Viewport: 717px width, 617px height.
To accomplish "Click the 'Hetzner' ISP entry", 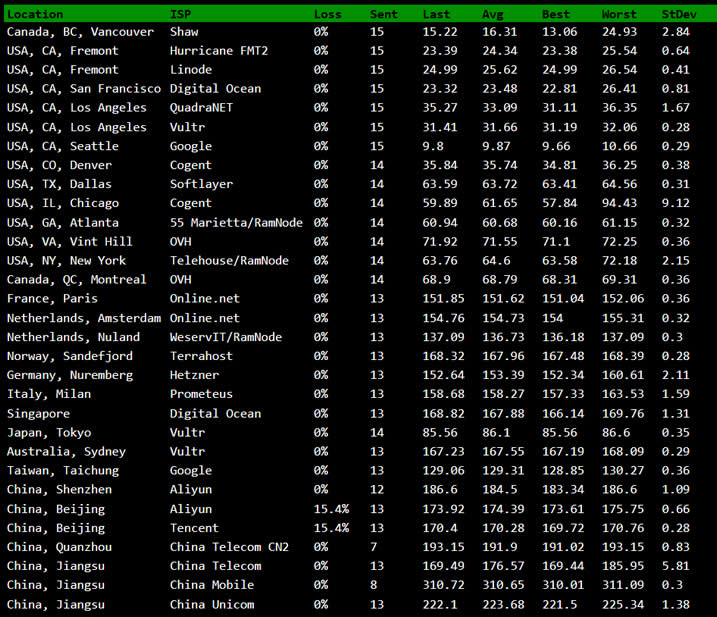I will coord(195,375).
